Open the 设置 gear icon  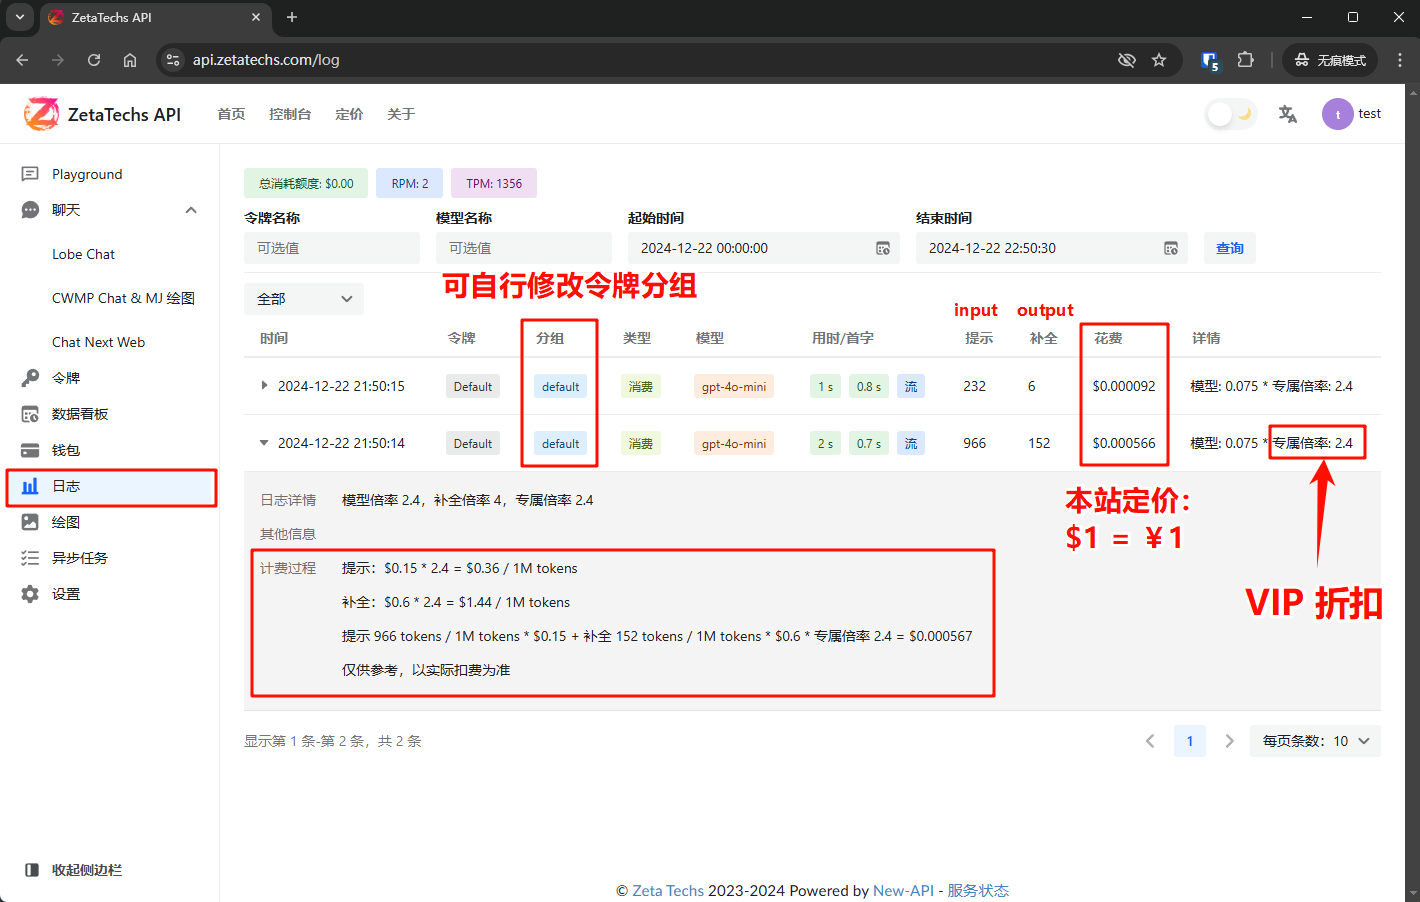point(30,594)
